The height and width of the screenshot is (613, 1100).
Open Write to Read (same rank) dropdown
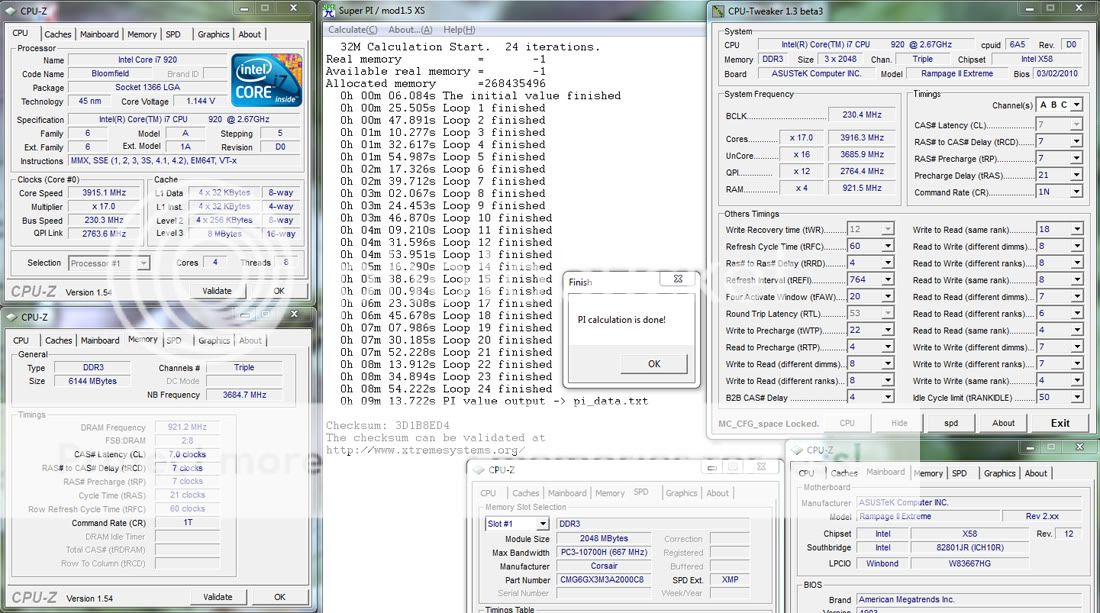click(1077, 229)
